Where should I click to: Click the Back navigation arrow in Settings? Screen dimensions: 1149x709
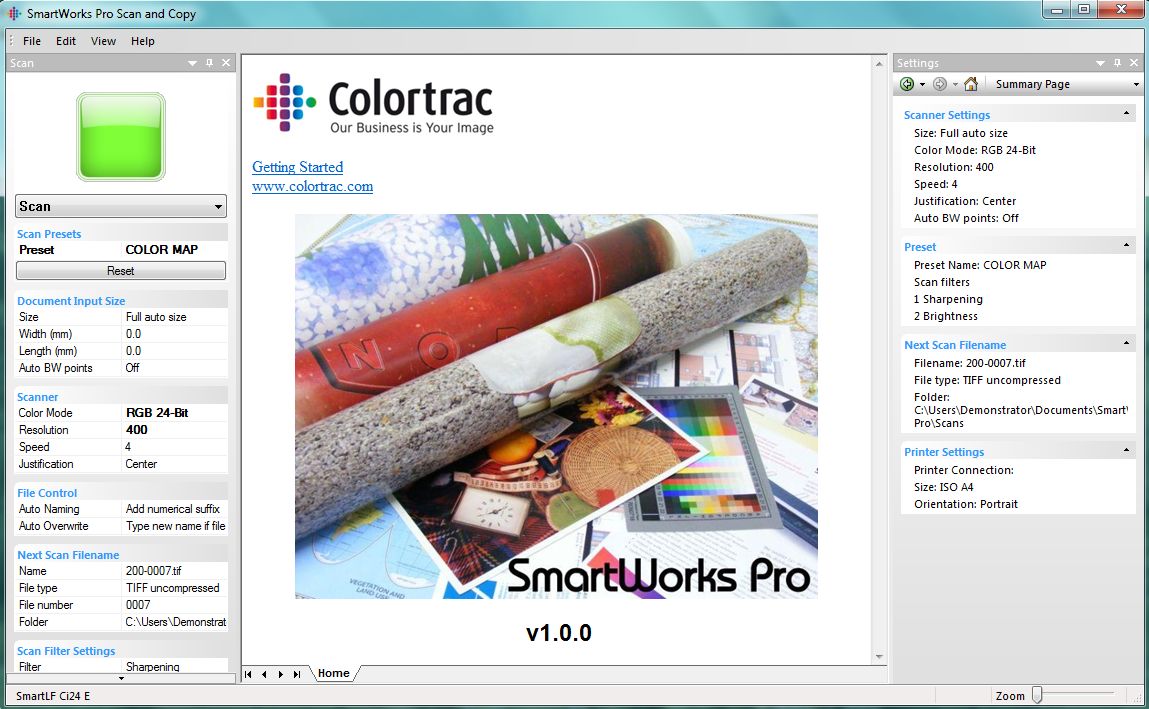point(906,84)
